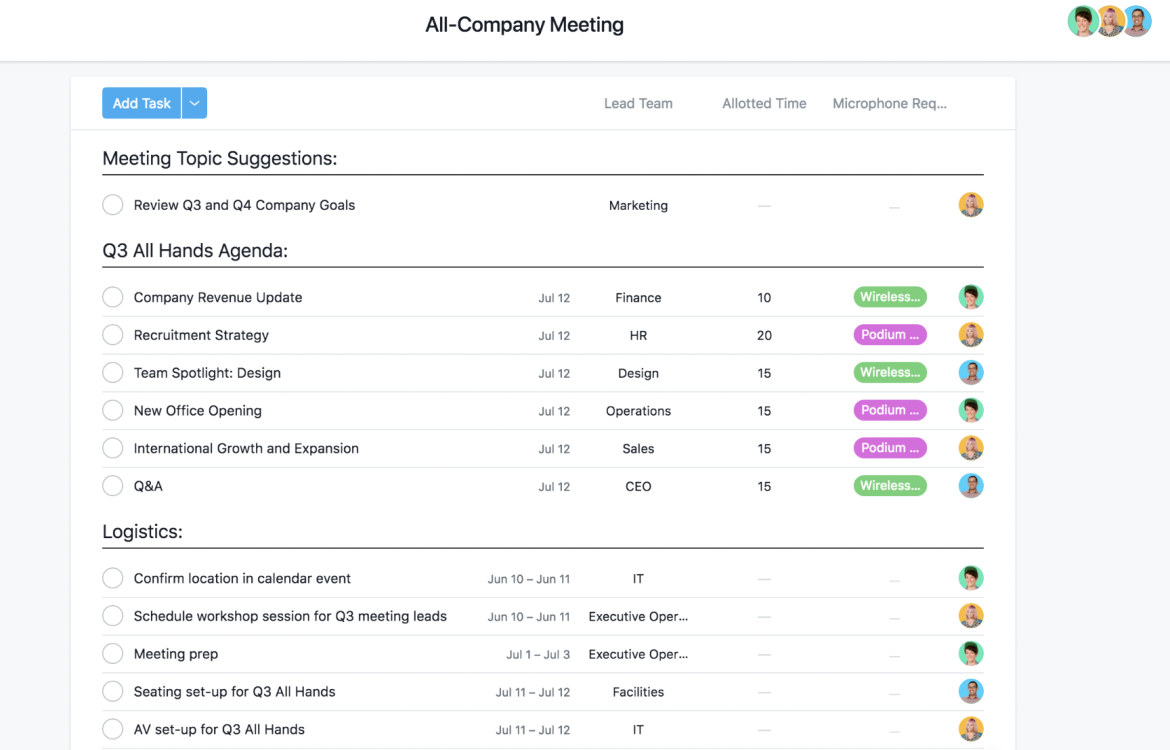The image size is (1170, 750).
Task: Mark Meeting prep as complete
Action: 113,653
